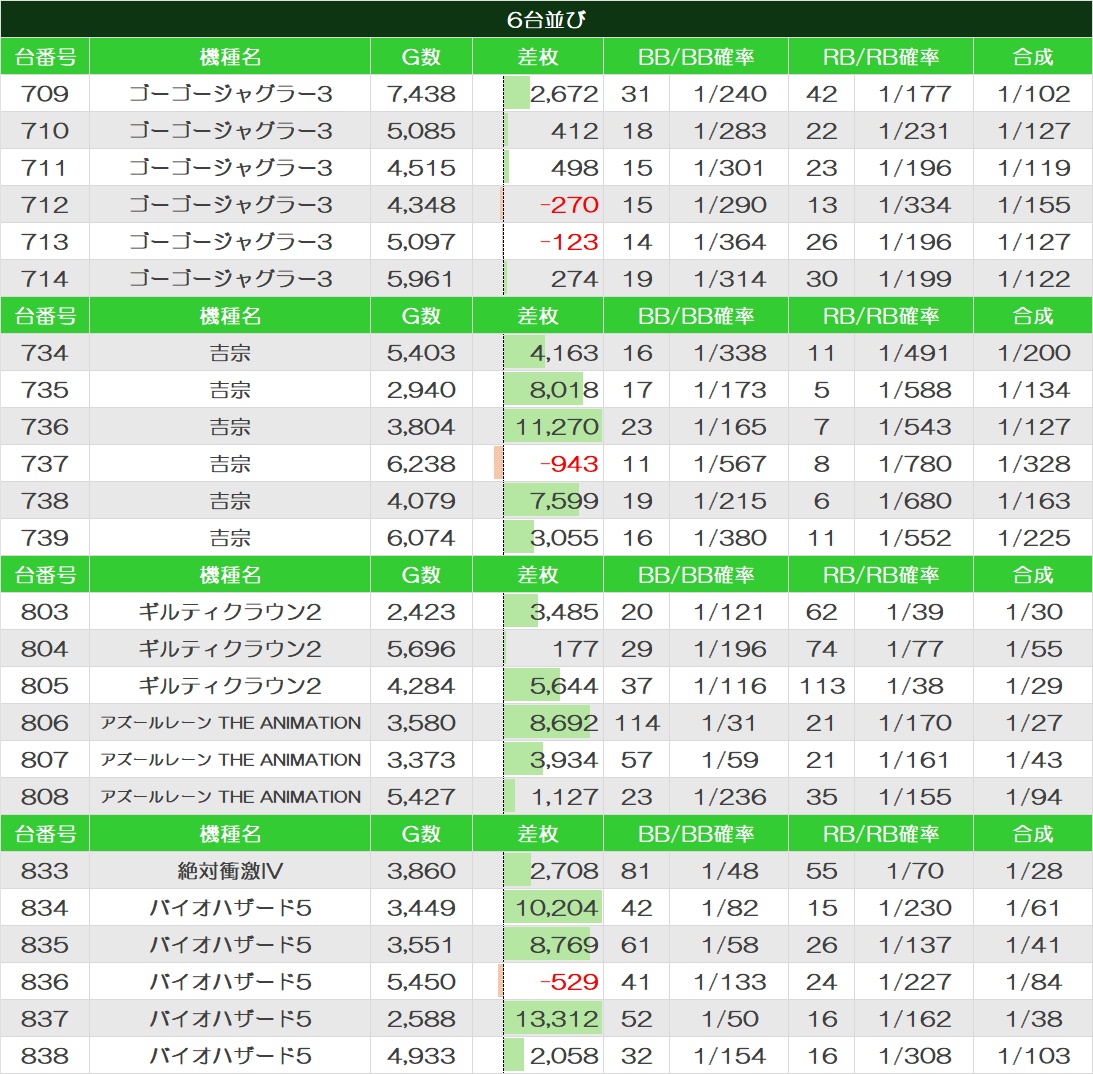Click the red -529 差枚 value
This screenshot has width=1093, height=1074.
coord(569,981)
